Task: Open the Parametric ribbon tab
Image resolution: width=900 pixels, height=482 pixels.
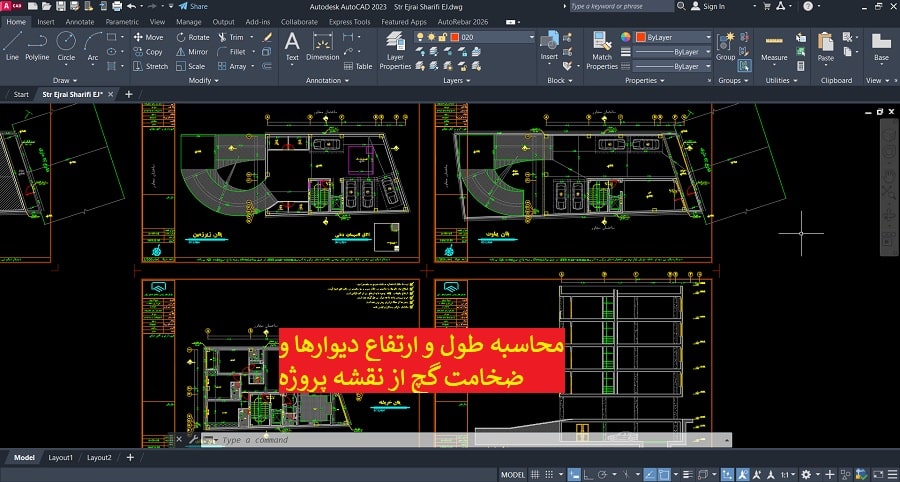Action: coord(122,22)
